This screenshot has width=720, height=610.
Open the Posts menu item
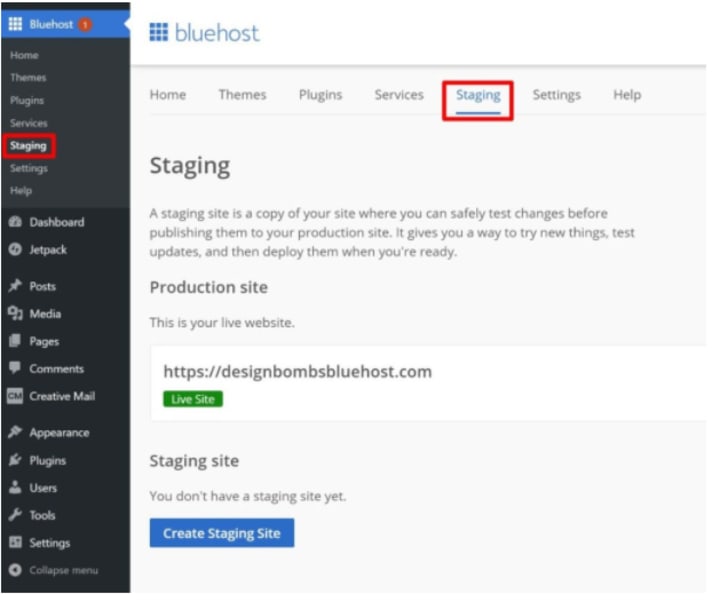tap(43, 286)
